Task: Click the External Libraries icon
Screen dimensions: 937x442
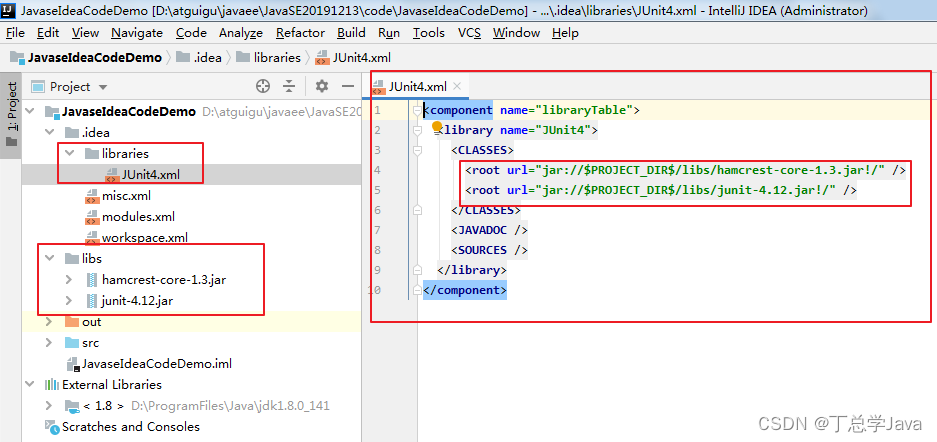Action: (x=52, y=385)
